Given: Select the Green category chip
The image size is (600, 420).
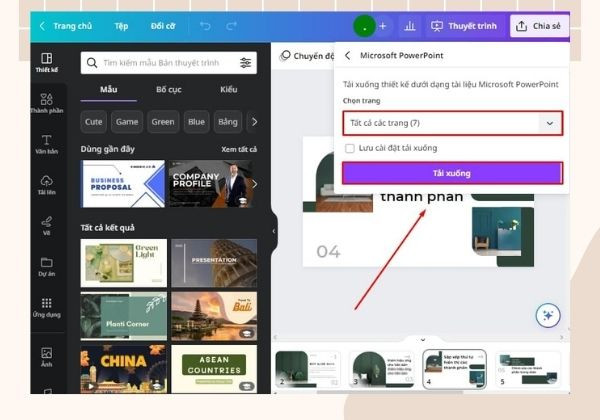Looking at the screenshot, I should coord(163,122).
